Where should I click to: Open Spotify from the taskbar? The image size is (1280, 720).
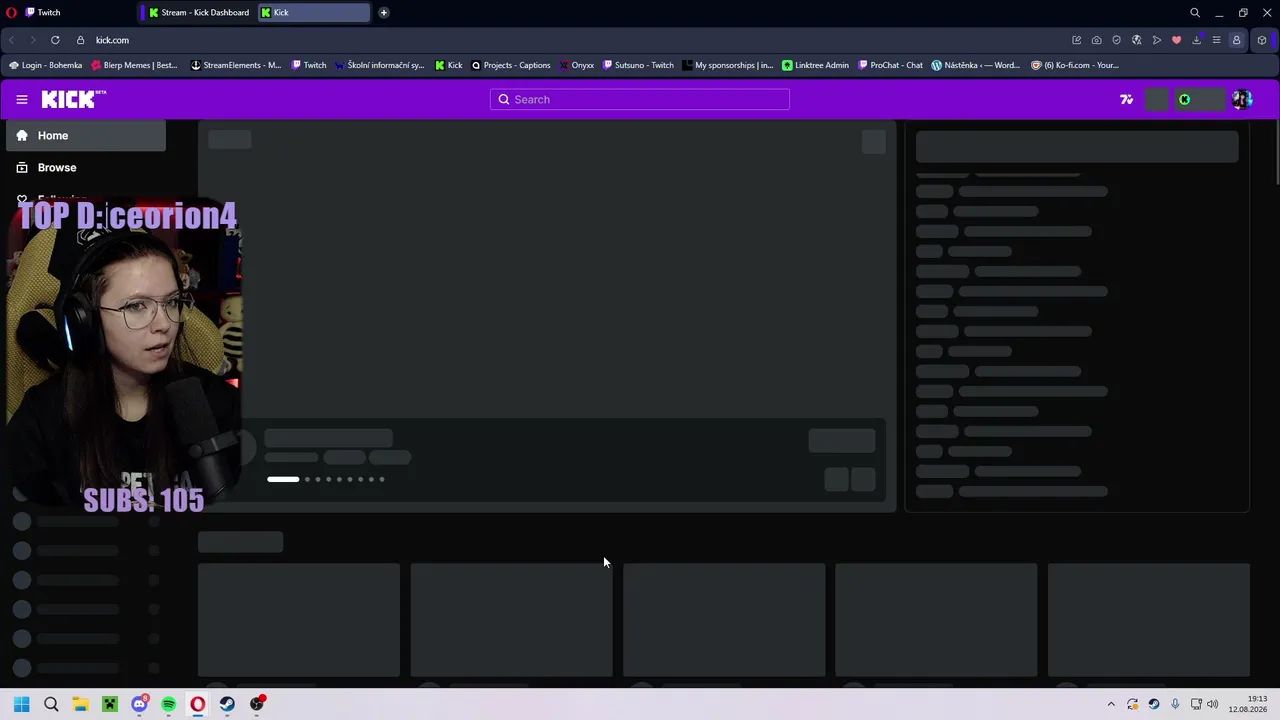click(x=169, y=704)
